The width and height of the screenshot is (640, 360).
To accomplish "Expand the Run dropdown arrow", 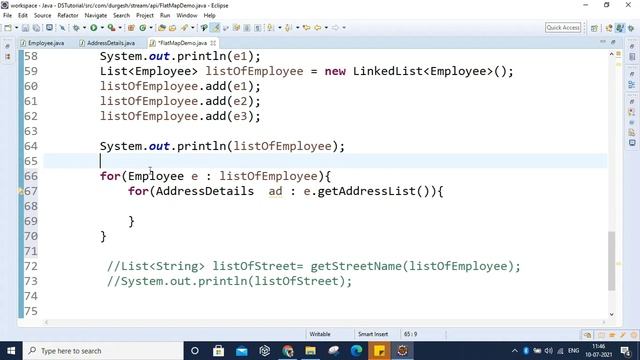I will [102, 28].
